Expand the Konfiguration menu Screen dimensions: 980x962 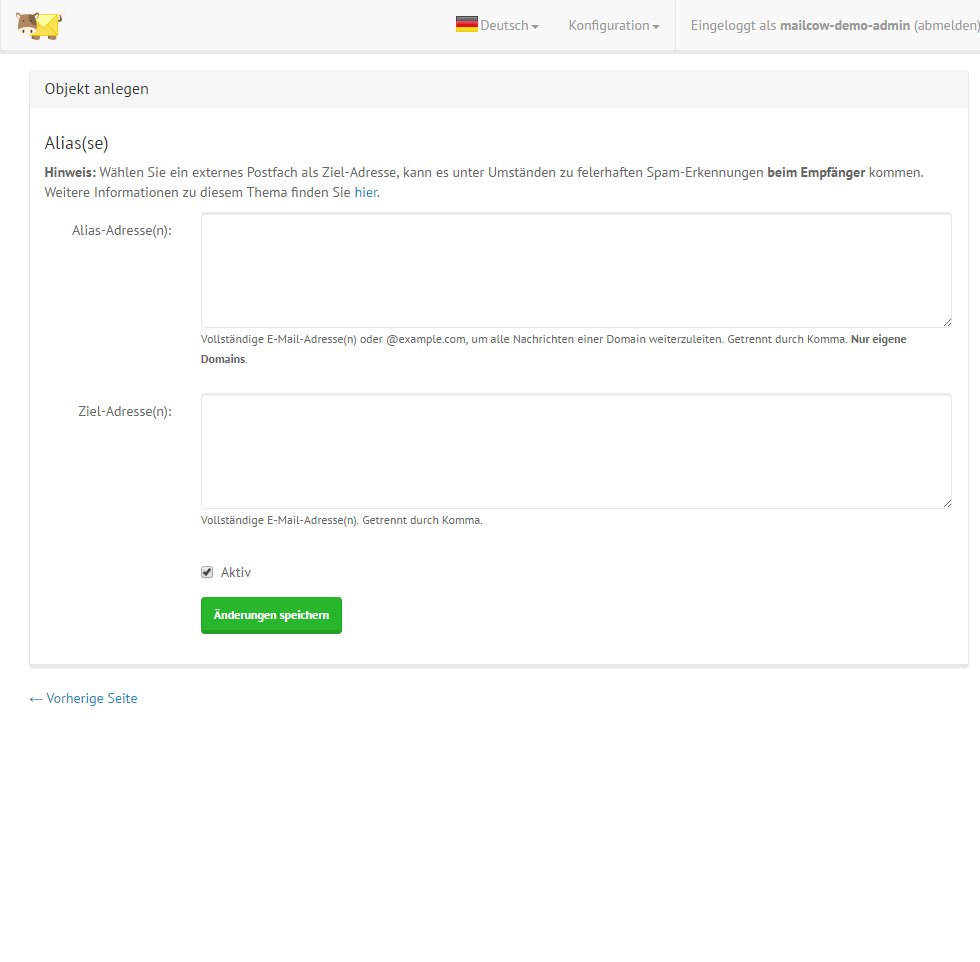point(609,26)
